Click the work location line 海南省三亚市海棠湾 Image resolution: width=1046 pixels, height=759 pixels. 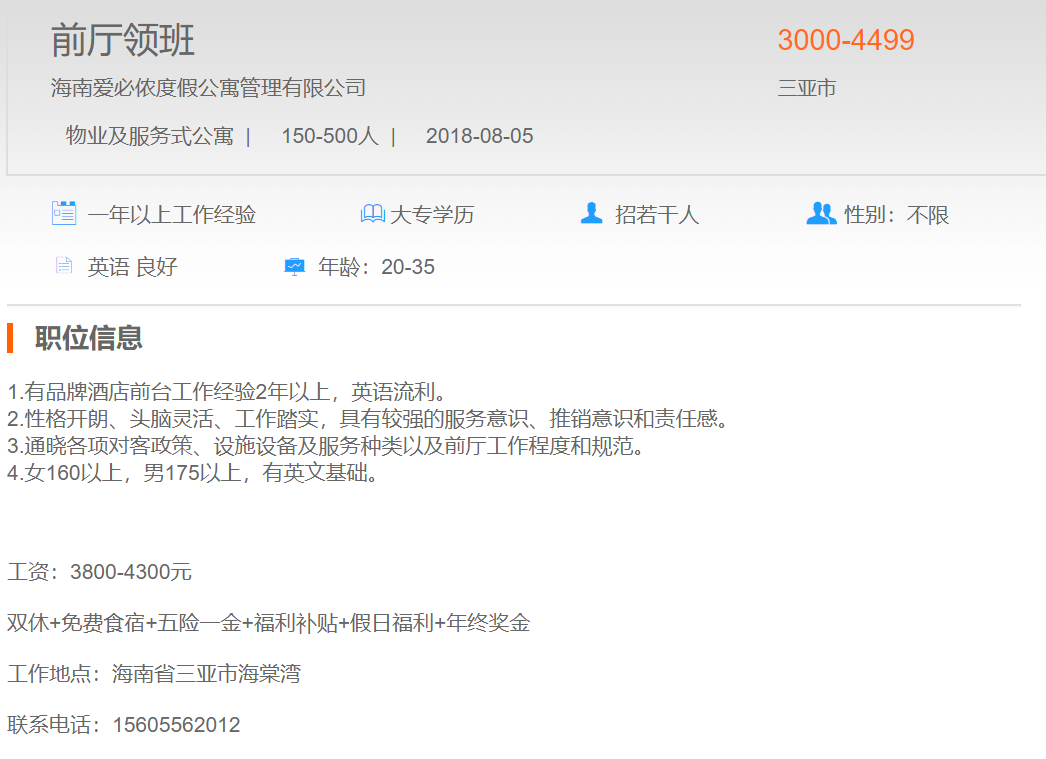pyautogui.click(x=206, y=674)
